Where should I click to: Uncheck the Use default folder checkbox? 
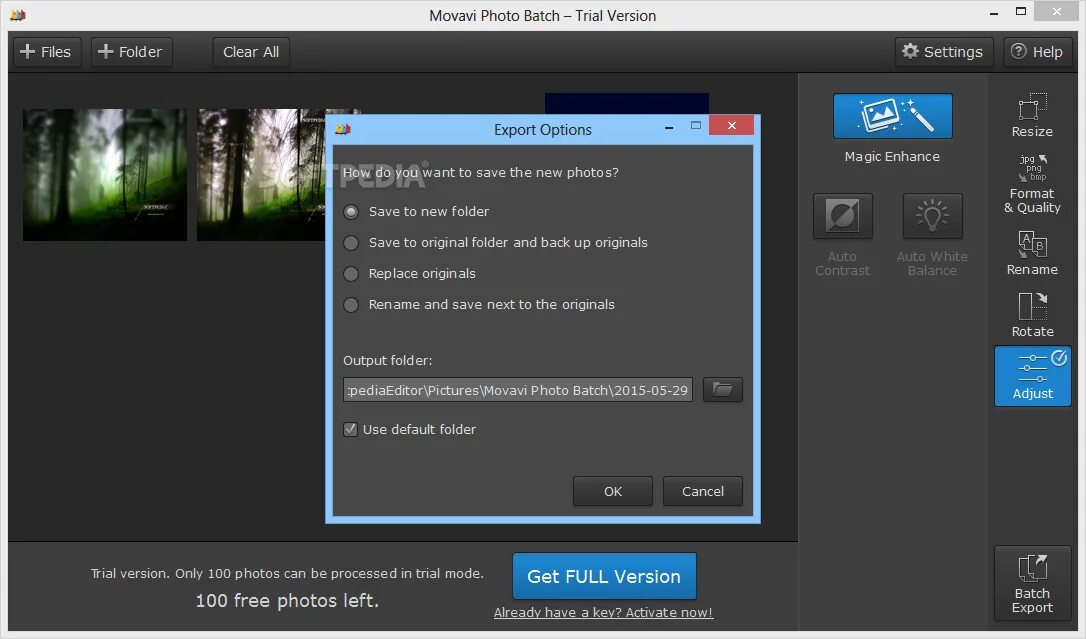[x=350, y=429]
